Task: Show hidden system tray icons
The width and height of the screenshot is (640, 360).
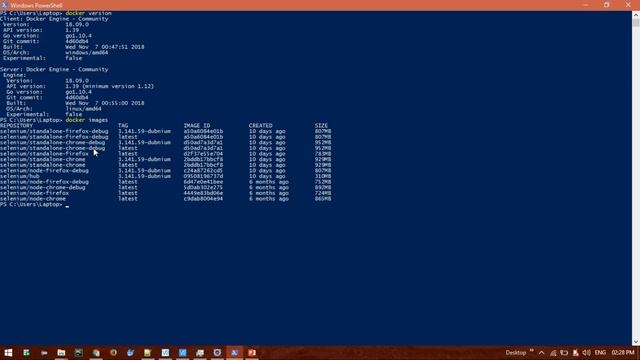Action: (x=542, y=353)
